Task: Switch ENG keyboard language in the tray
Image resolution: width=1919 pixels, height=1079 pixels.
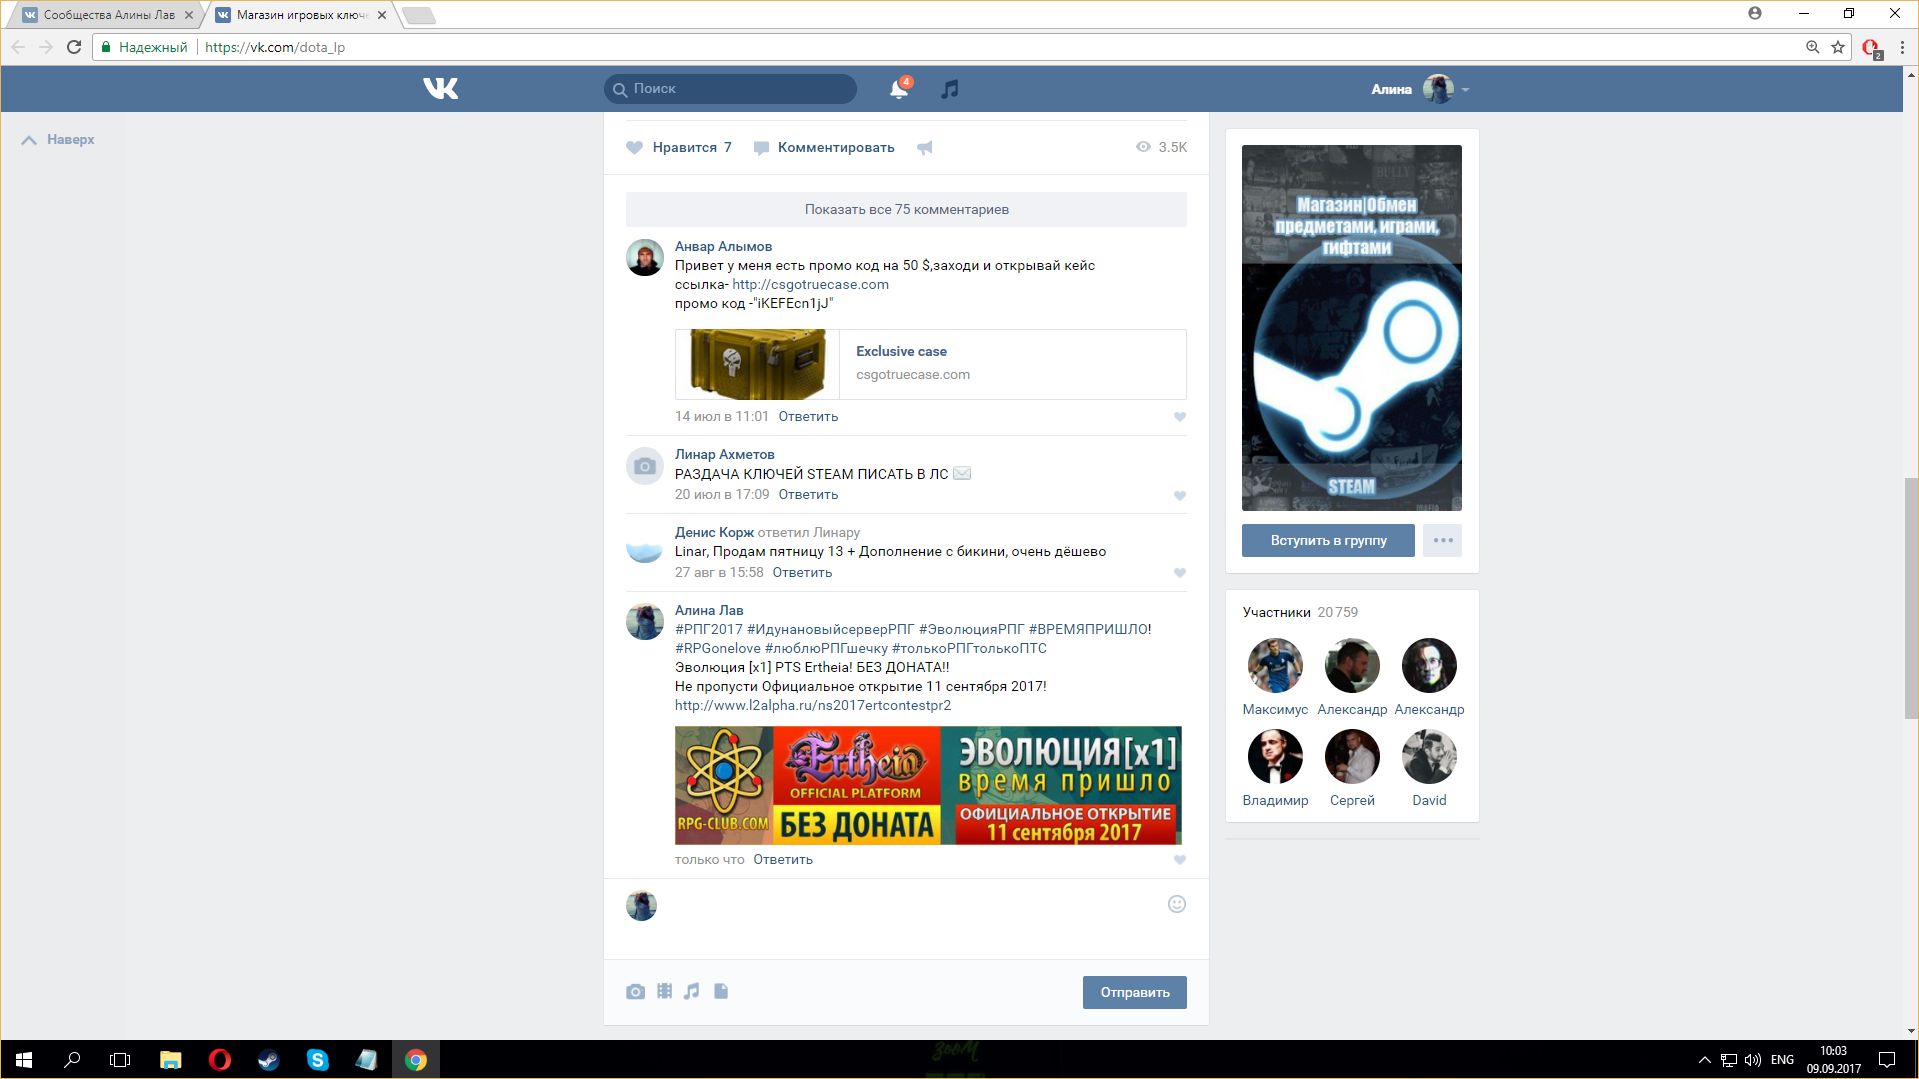Action: click(x=1782, y=1060)
